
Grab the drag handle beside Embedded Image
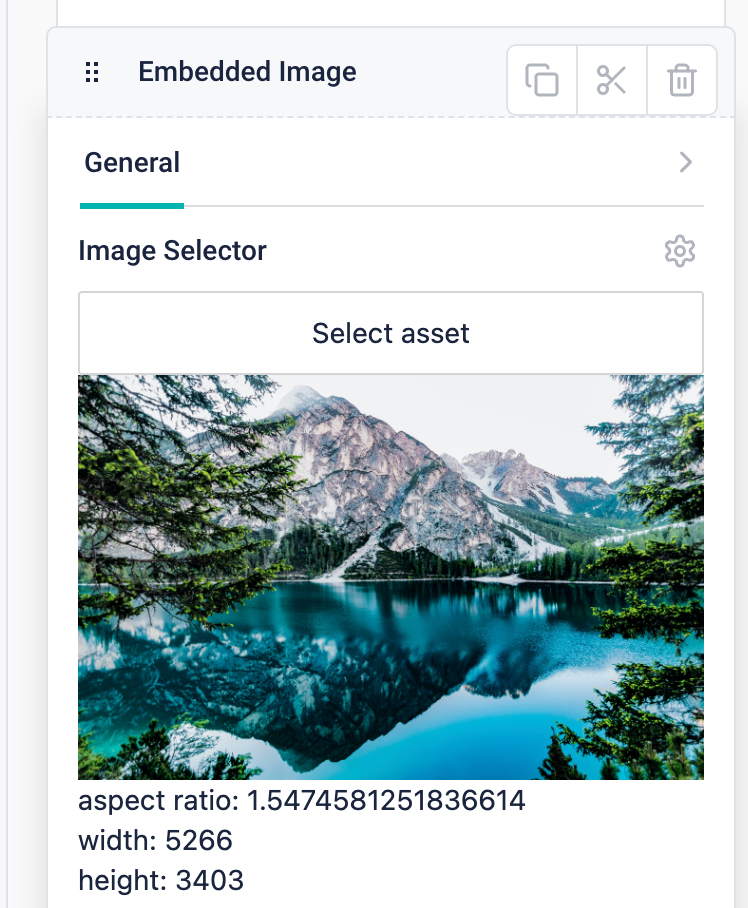(92, 72)
